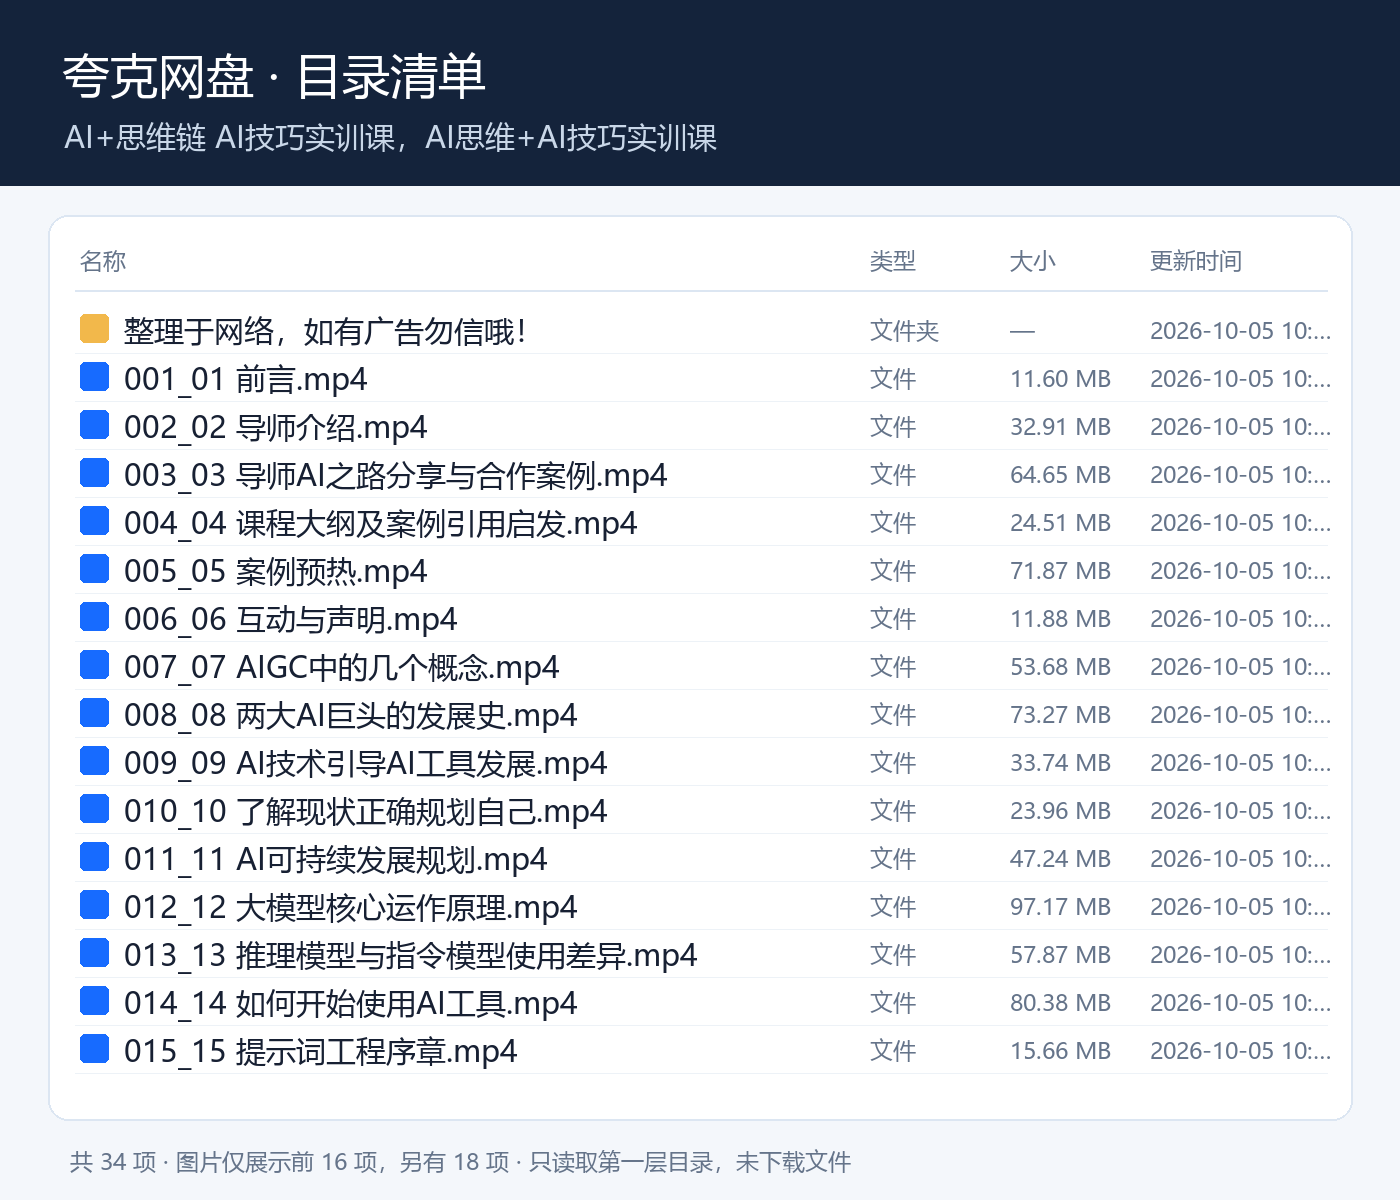The height and width of the screenshot is (1200, 1400).
Task: Click the file name 009_09 AI技术引导AI工具发展.mp4
Action: [x=366, y=763]
